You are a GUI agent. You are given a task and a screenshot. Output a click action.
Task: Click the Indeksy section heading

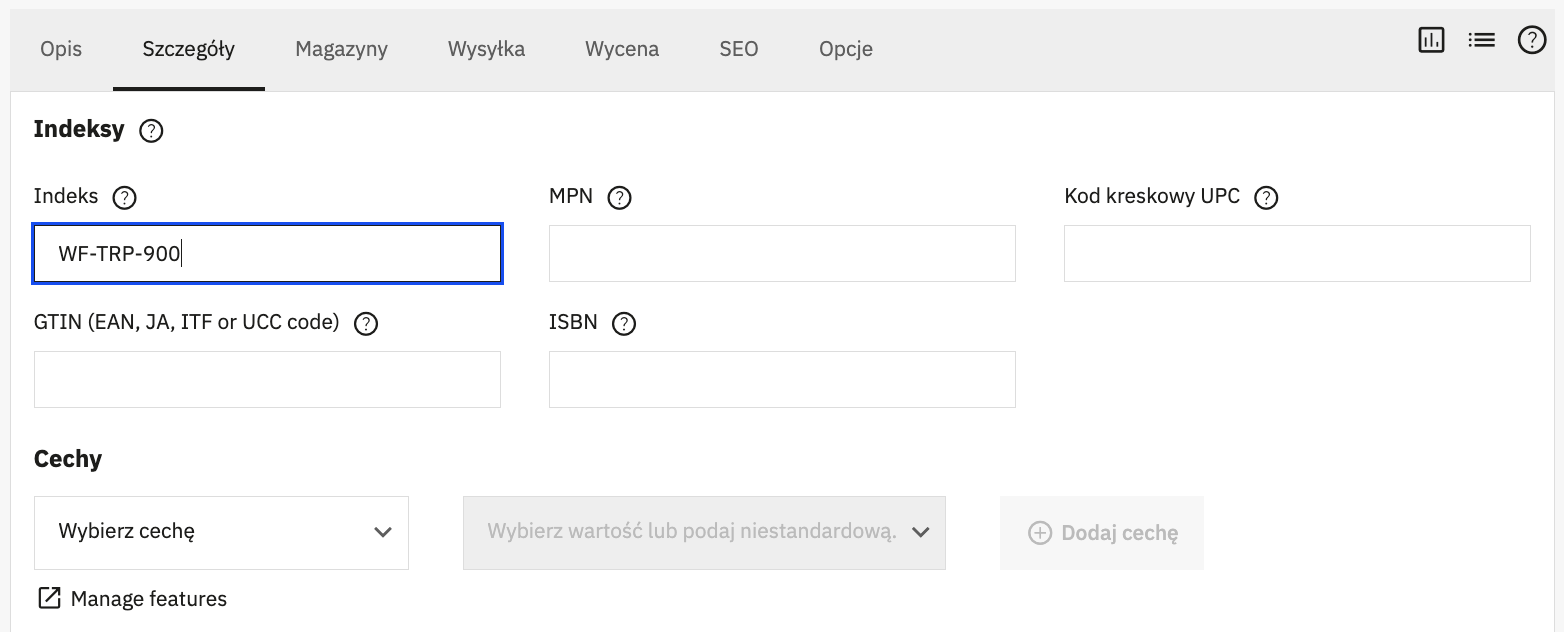click(79, 129)
